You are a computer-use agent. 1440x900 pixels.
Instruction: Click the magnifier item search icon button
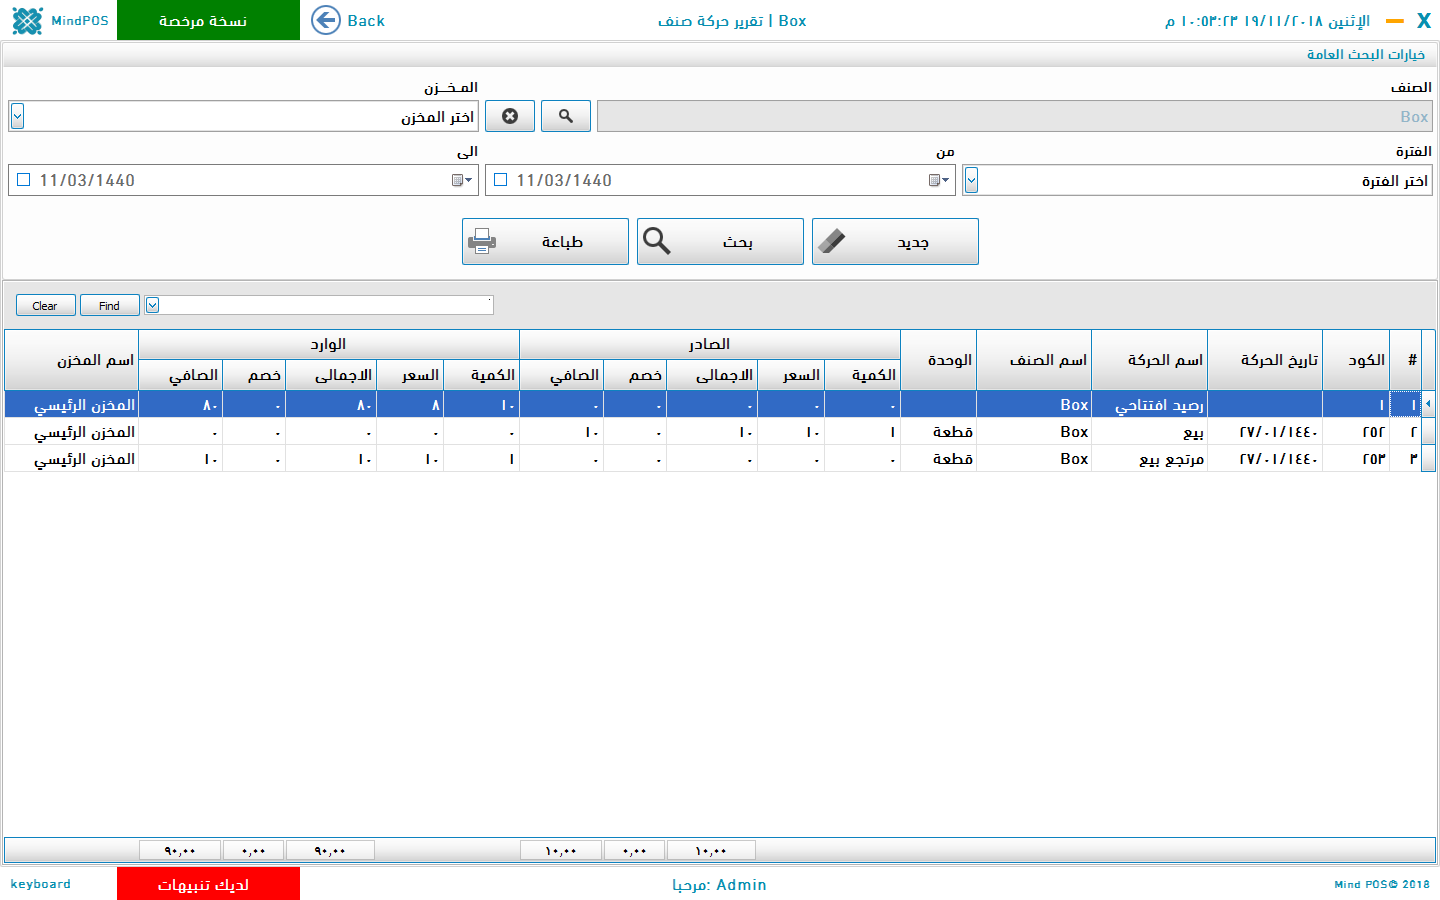click(566, 116)
